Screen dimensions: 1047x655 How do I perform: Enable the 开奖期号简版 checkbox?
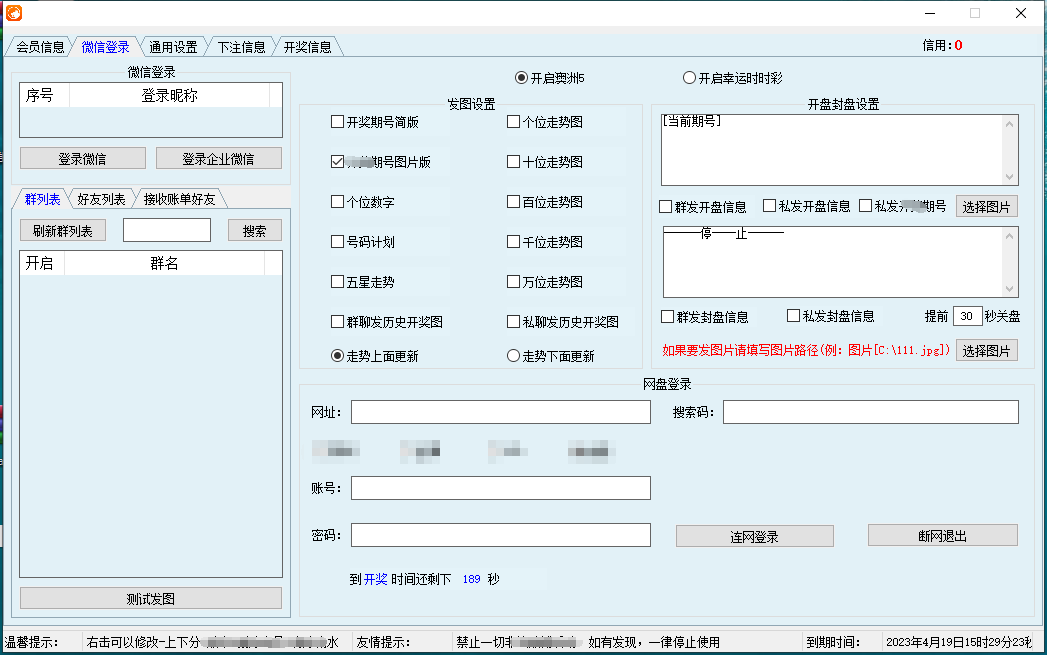(338, 122)
